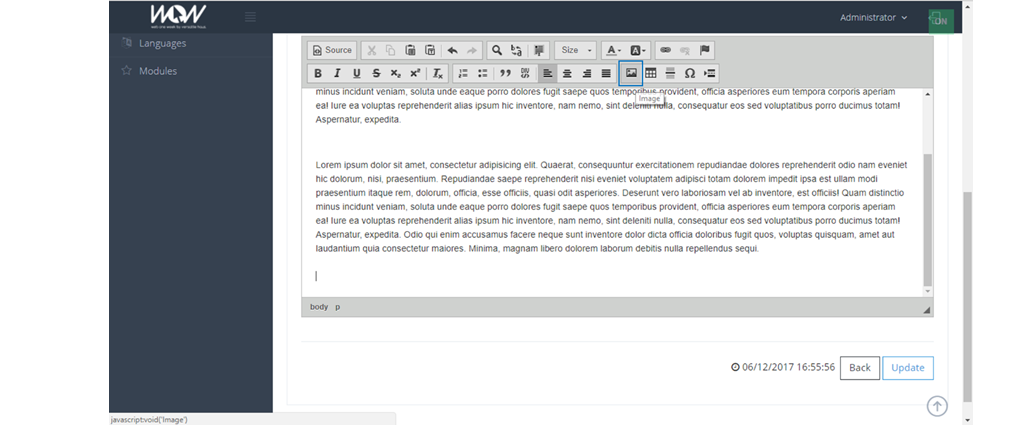Click the Image insert icon
This screenshot has height=429, width=1034.
[x=631, y=73]
